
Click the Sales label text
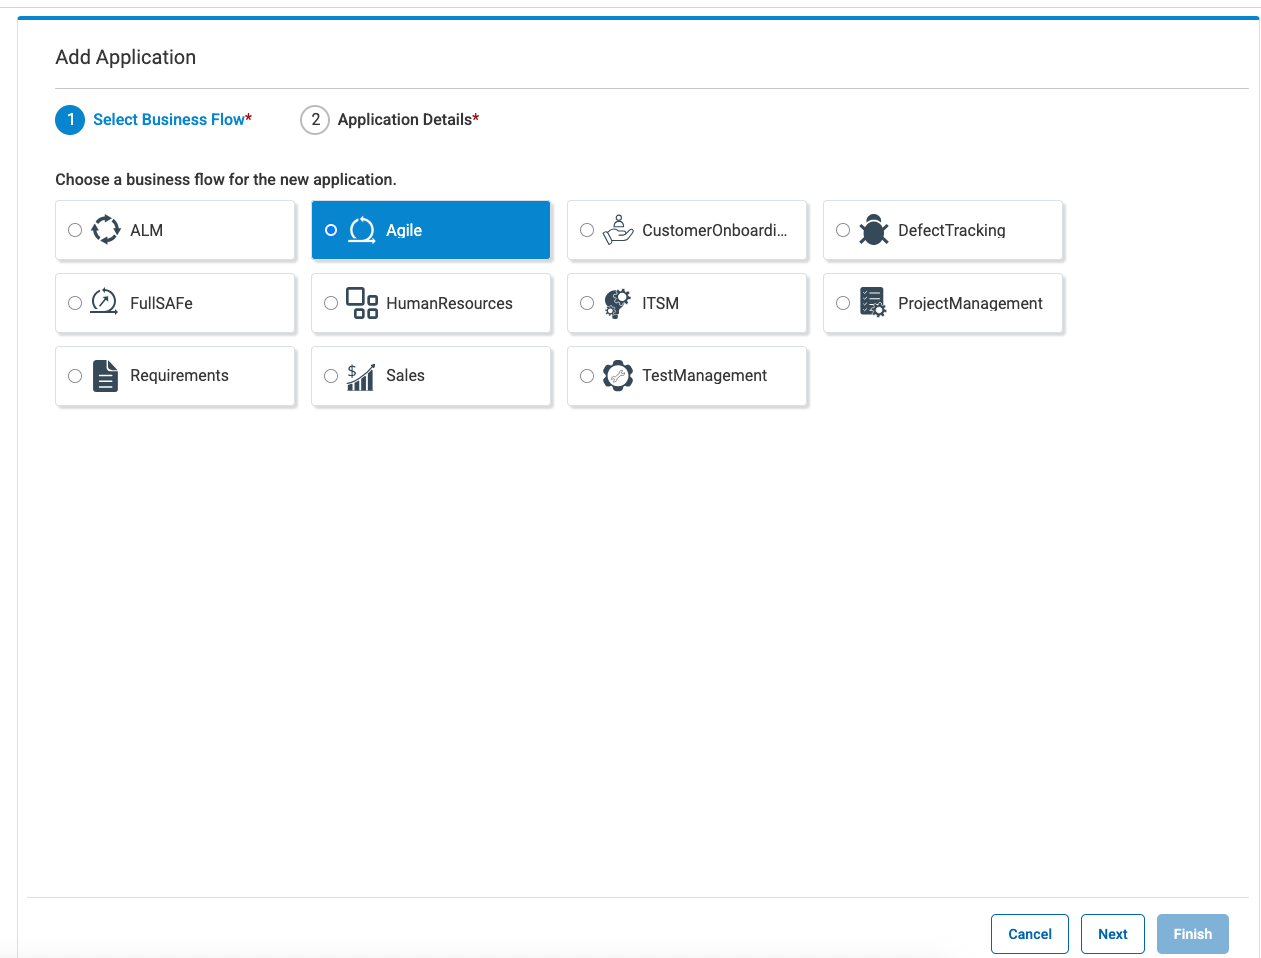405,376
